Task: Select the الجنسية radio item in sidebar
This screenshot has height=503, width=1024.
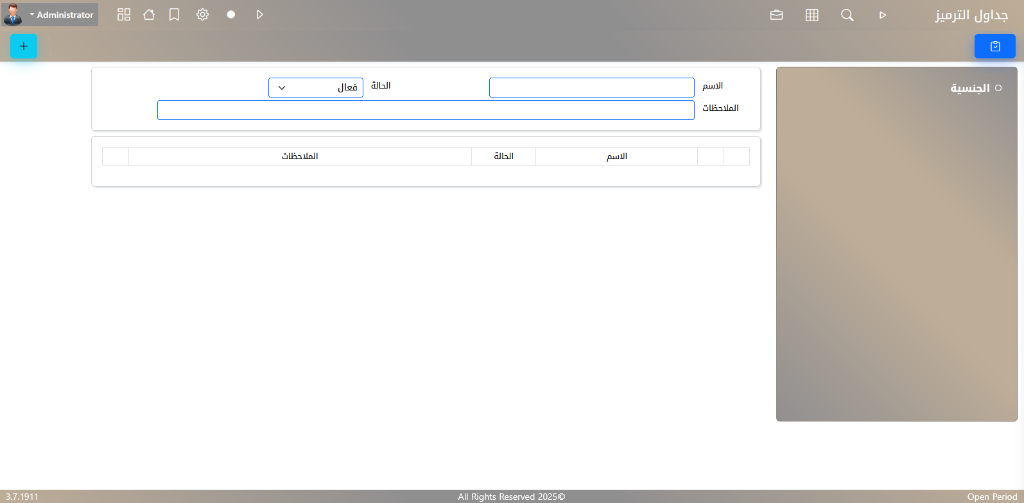Action: pyautogui.click(x=997, y=88)
